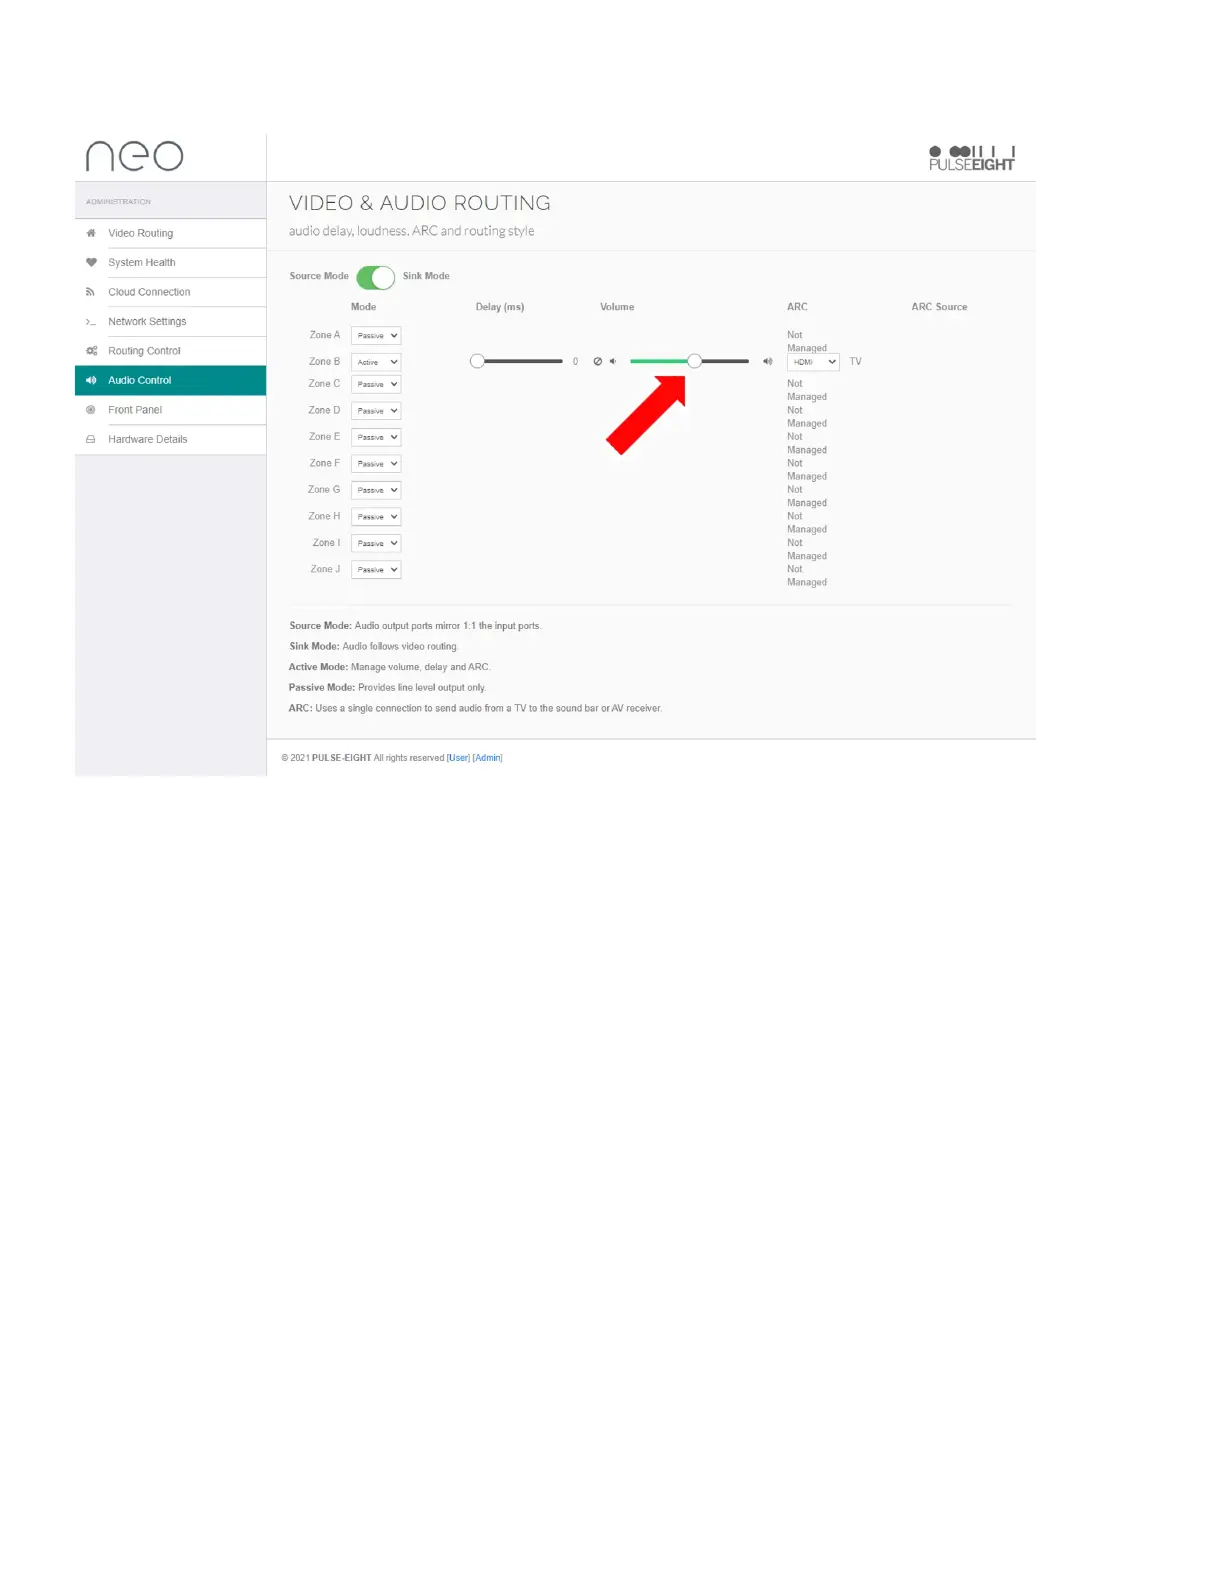Click the User link in footer
Viewport: 1224px width, 1584px height.
458,758
